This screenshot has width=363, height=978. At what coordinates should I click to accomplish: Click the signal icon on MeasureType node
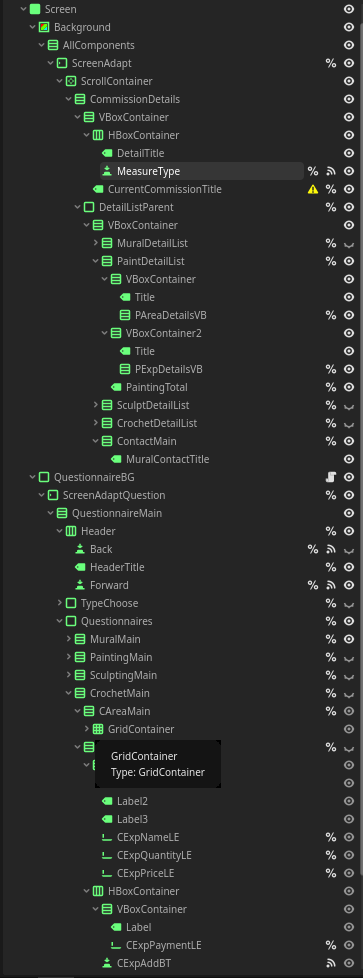pyautogui.click(x=331, y=171)
